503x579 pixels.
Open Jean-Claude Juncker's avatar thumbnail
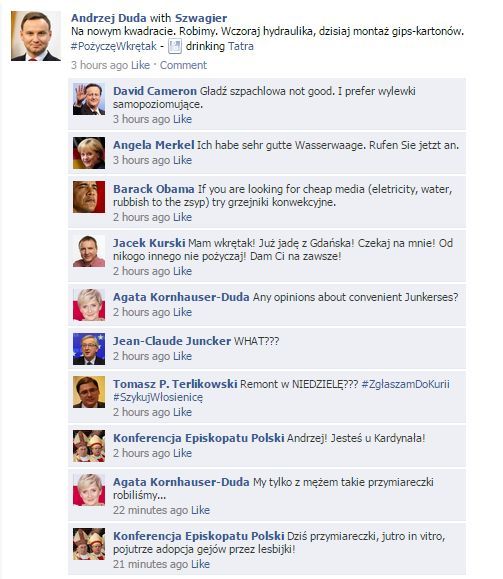pyautogui.click(x=89, y=349)
